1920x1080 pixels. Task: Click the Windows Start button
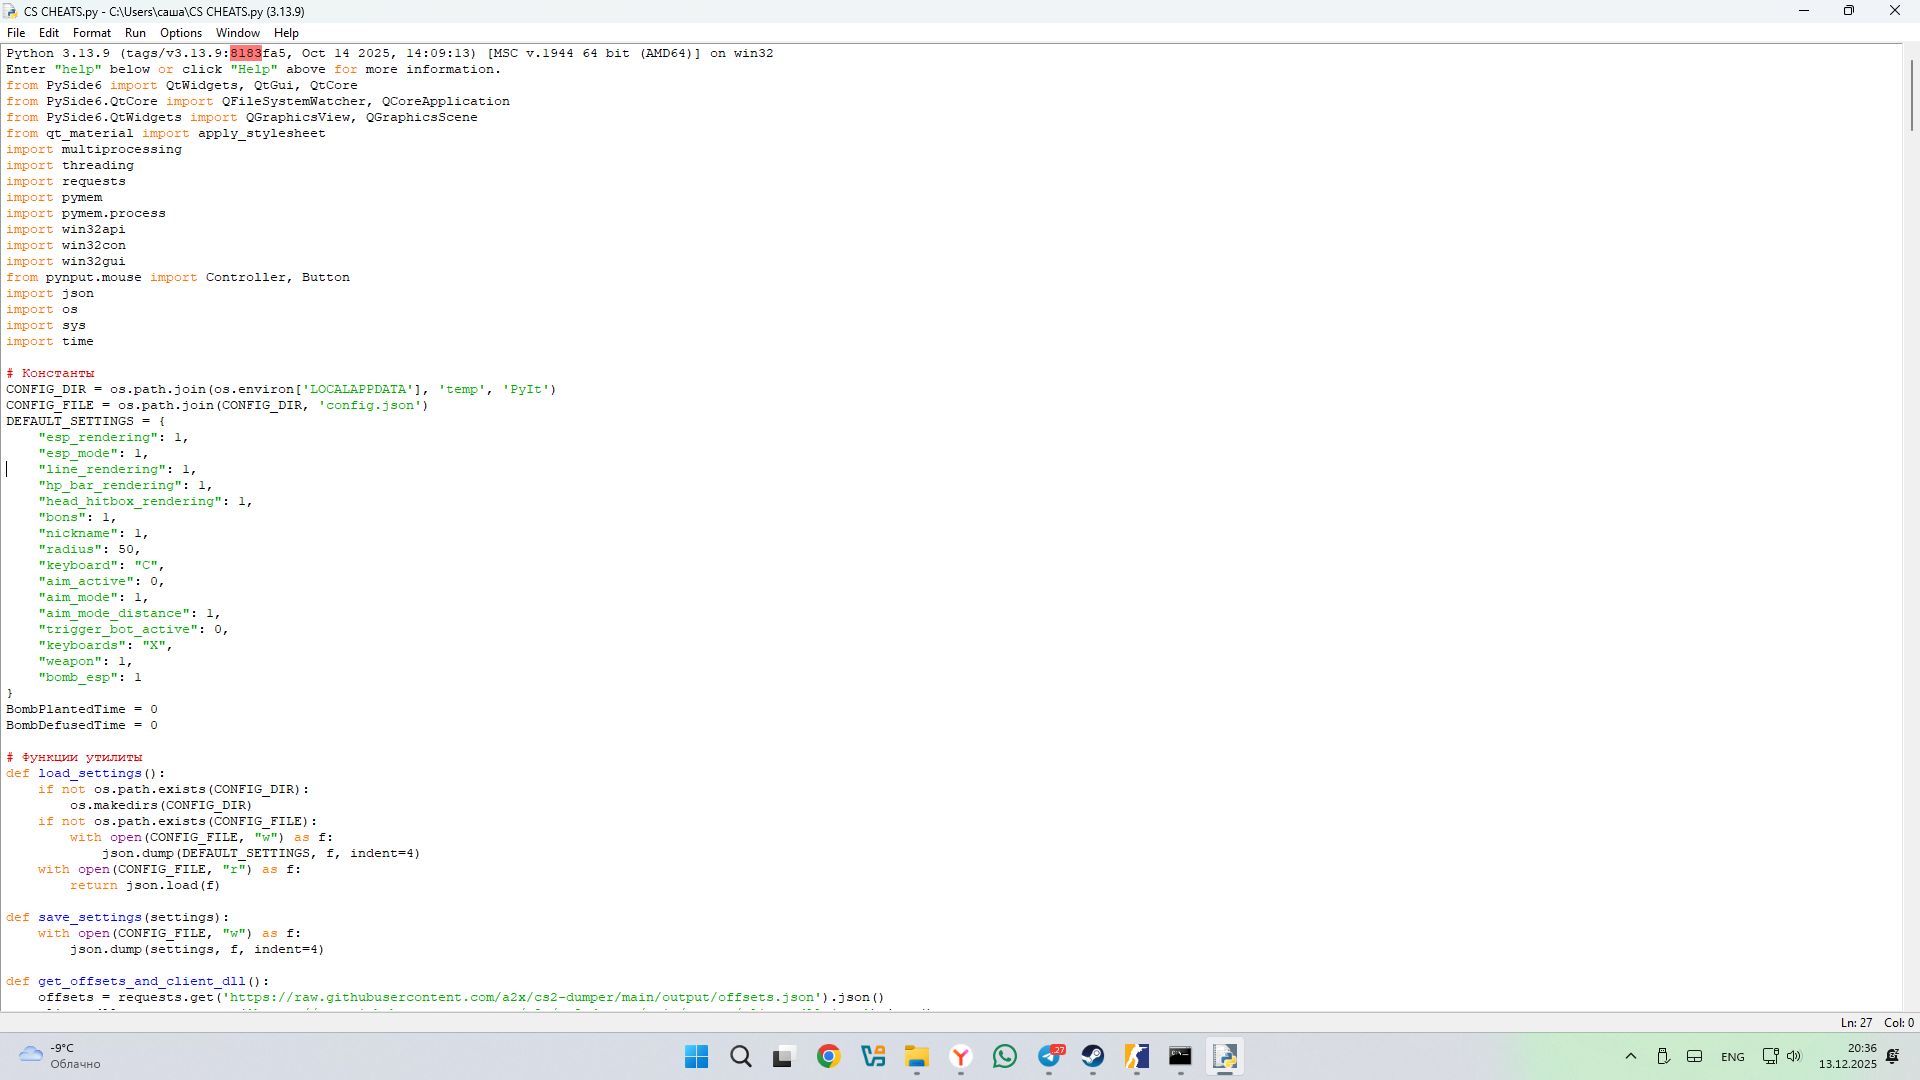pyautogui.click(x=696, y=1056)
